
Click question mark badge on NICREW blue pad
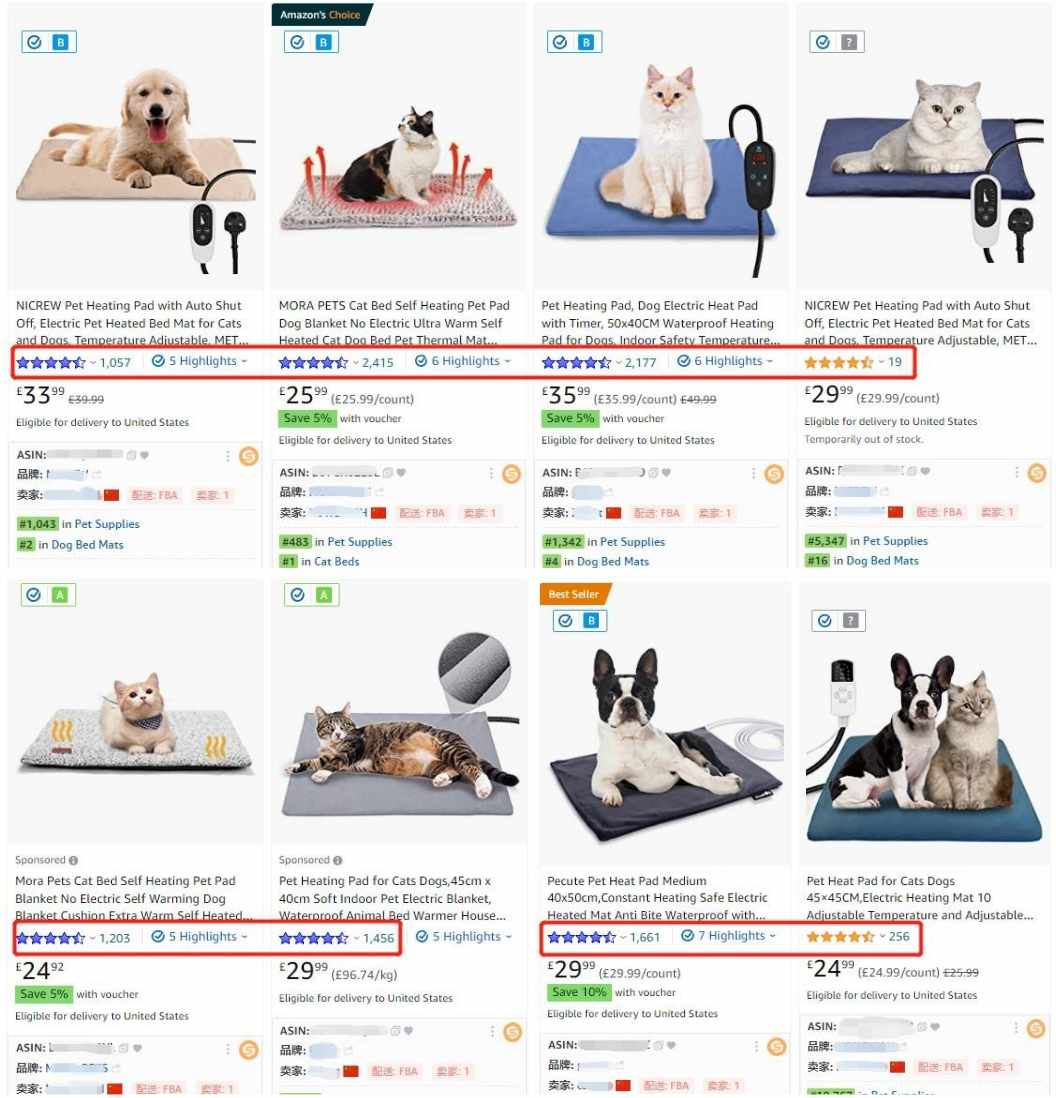pyautogui.click(x=849, y=43)
